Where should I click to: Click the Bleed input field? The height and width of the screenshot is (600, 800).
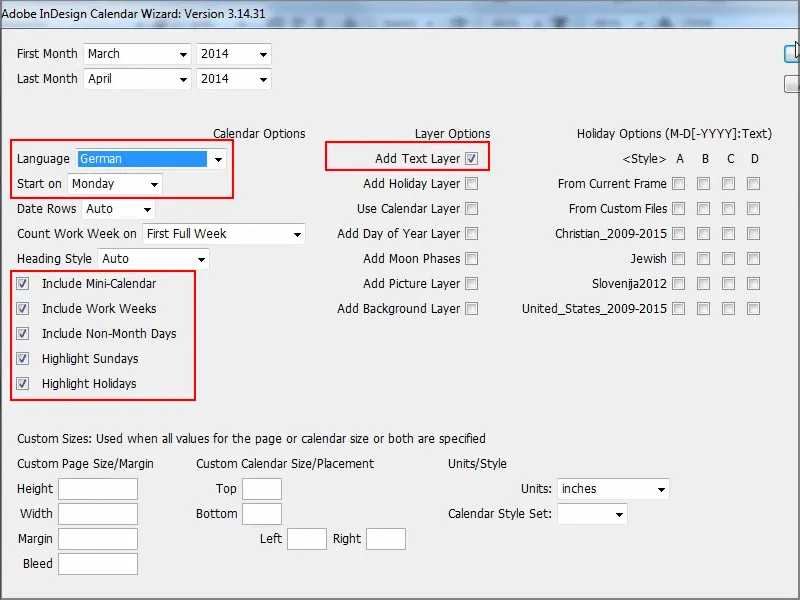[x=98, y=564]
